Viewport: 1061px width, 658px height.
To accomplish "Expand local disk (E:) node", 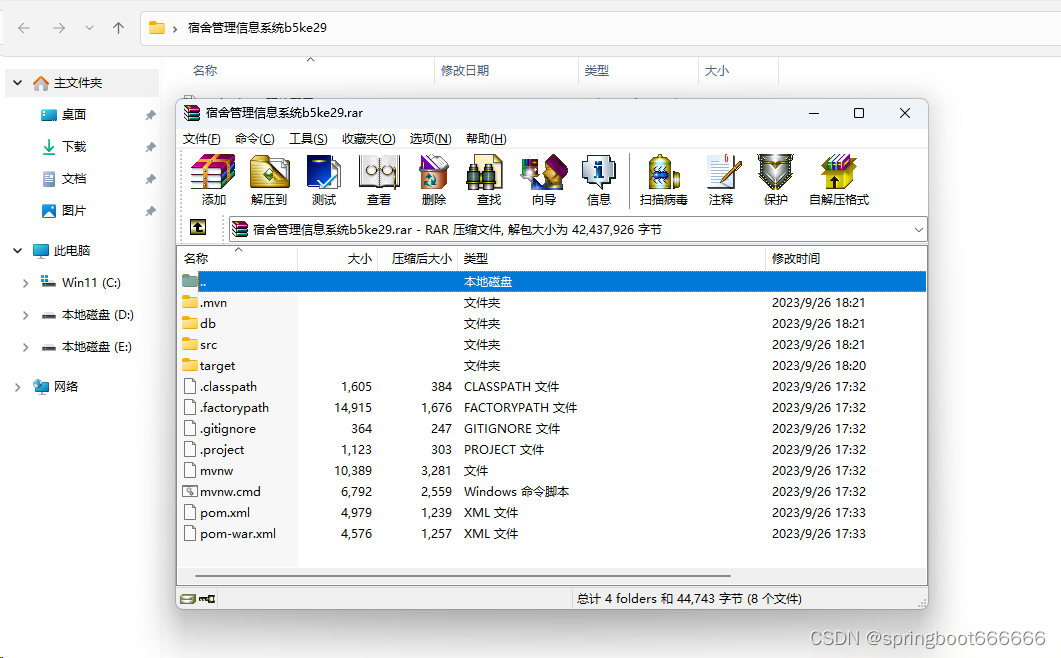I will (x=25, y=347).
